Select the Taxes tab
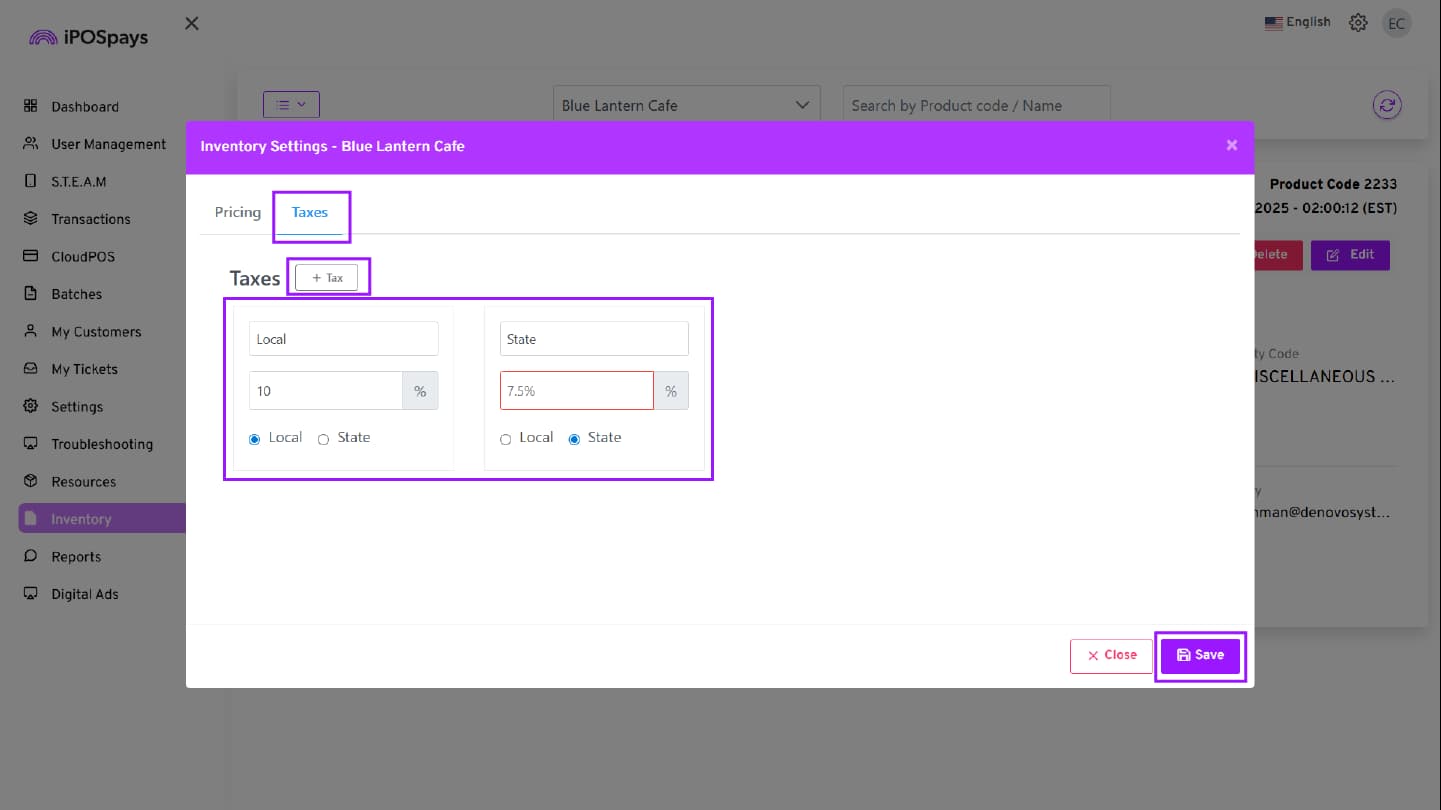The height and width of the screenshot is (810, 1441). coord(310,212)
